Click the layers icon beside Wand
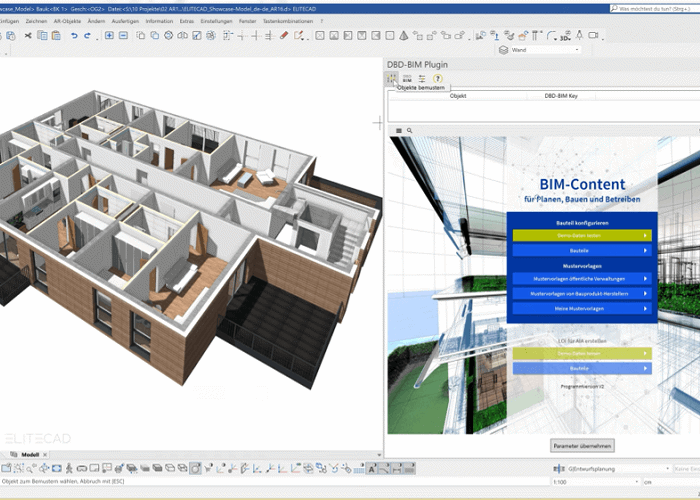This screenshot has width=700, height=500. click(504, 50)
